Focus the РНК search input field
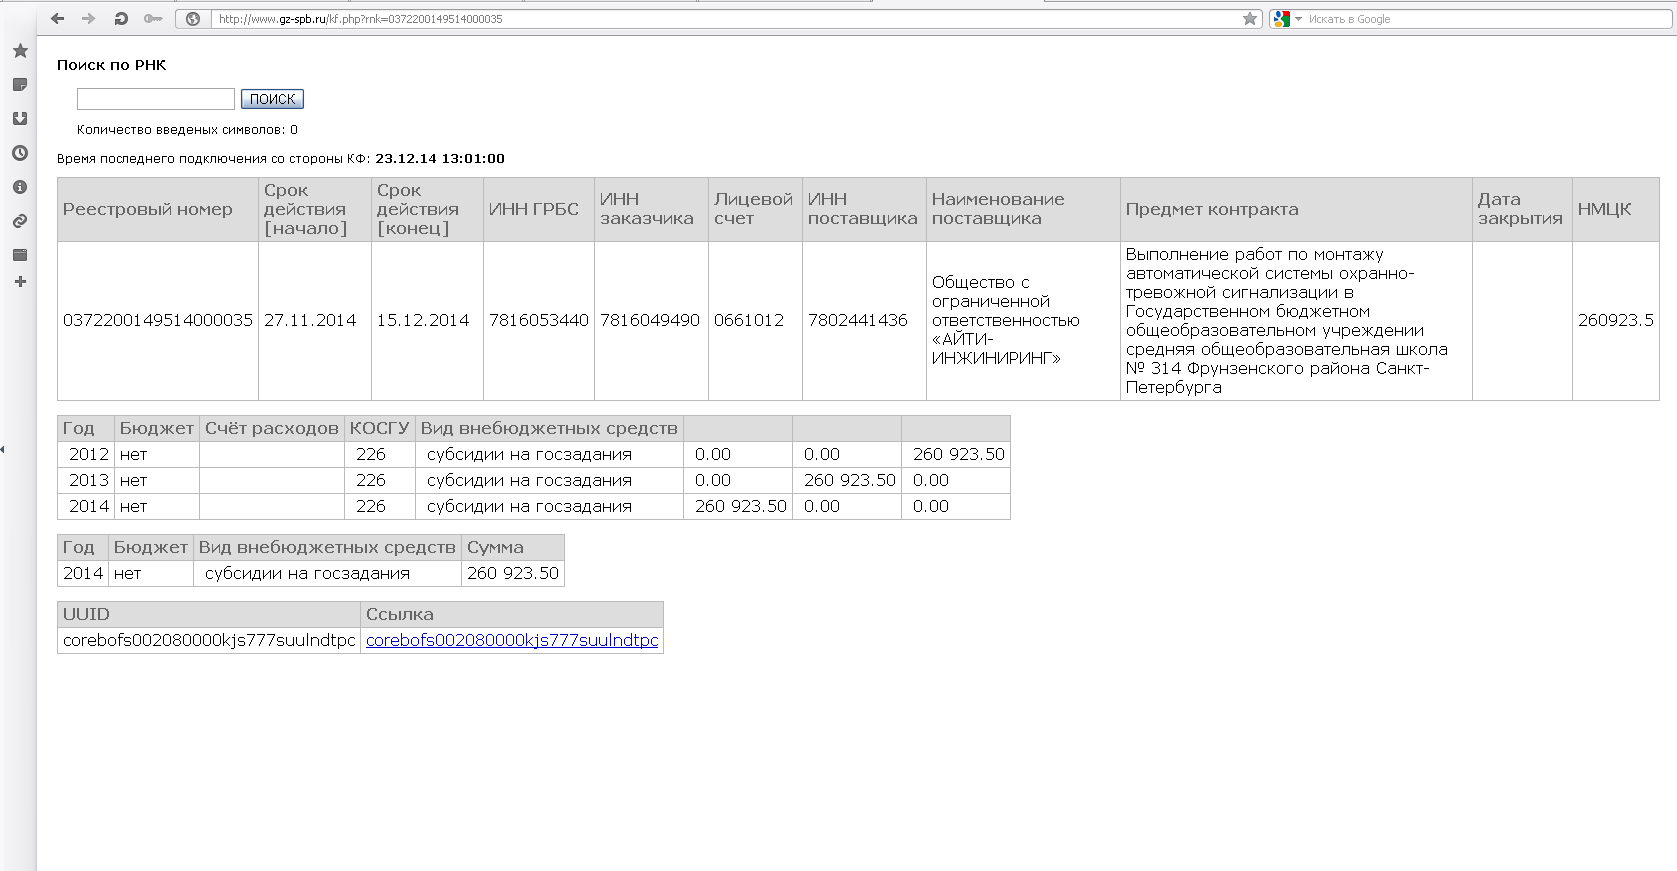The image size is (1677, 871). (156, 99)
